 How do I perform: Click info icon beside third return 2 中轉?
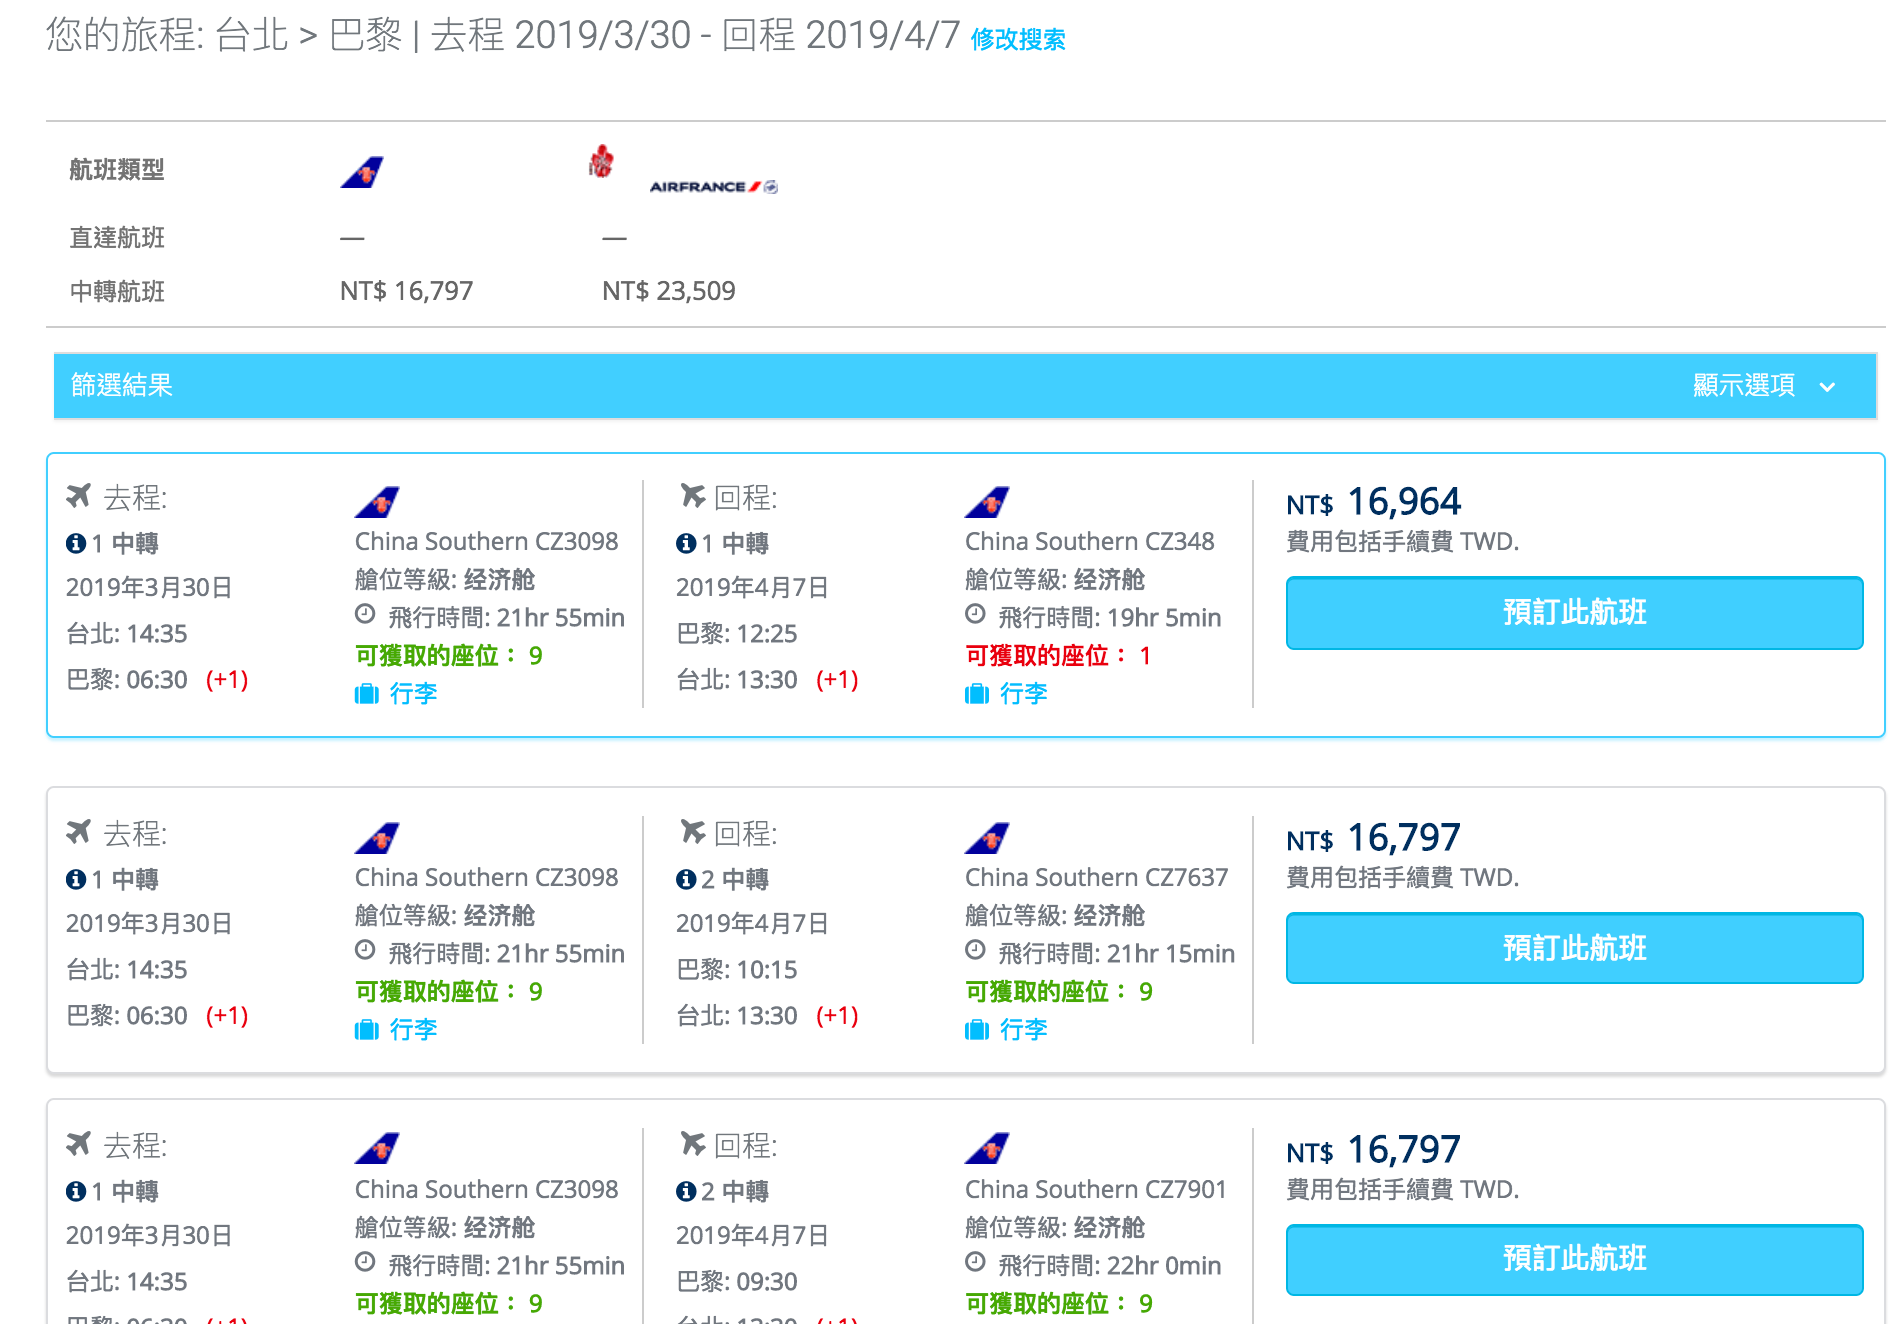(x=686, y=1192)
